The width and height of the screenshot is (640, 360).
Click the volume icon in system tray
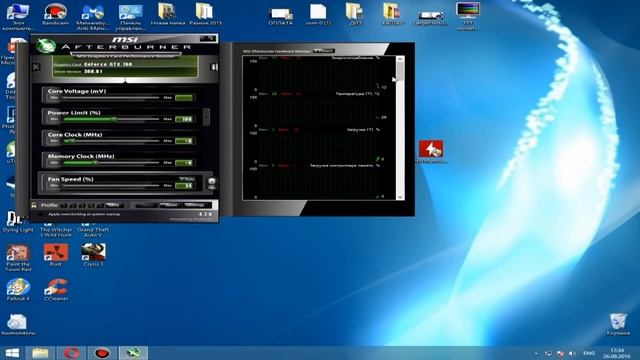572,353
